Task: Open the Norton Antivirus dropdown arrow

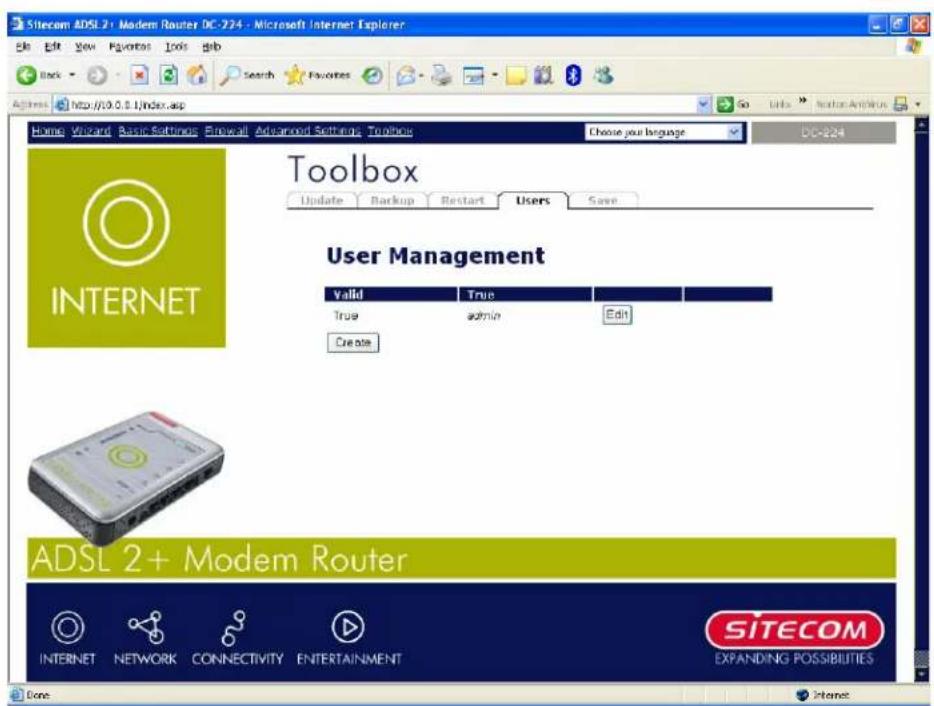Action: click(918, 105)
